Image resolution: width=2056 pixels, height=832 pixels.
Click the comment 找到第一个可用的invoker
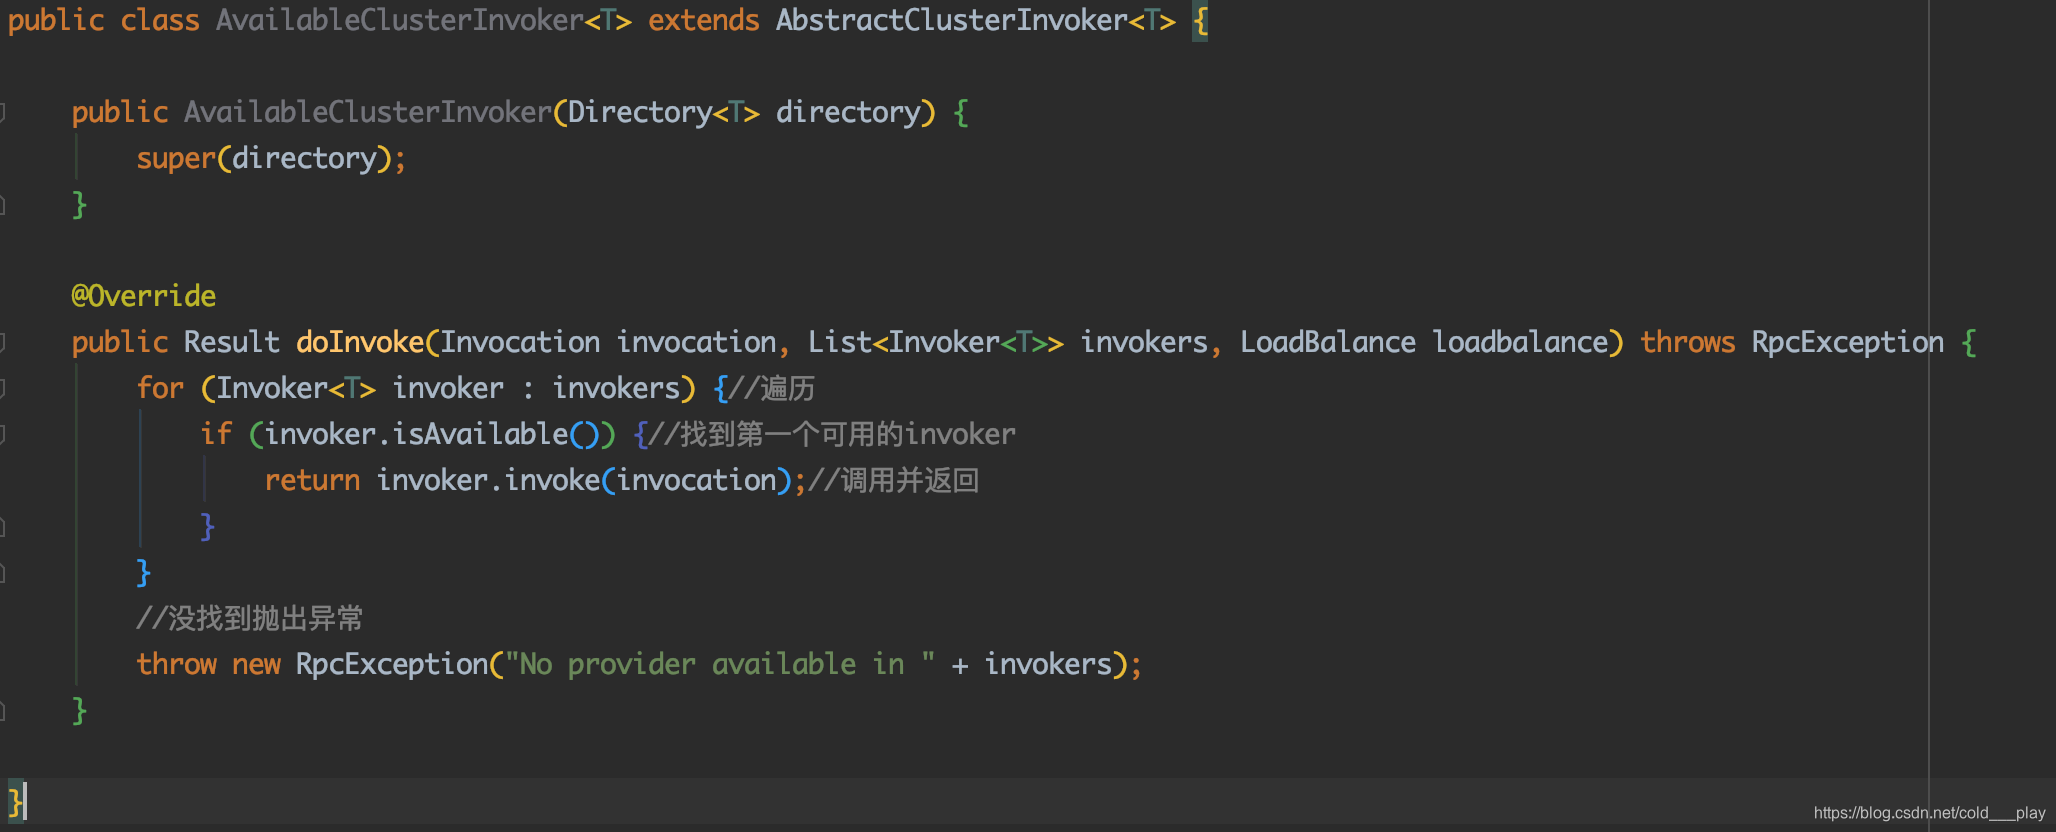click(848, 434)
